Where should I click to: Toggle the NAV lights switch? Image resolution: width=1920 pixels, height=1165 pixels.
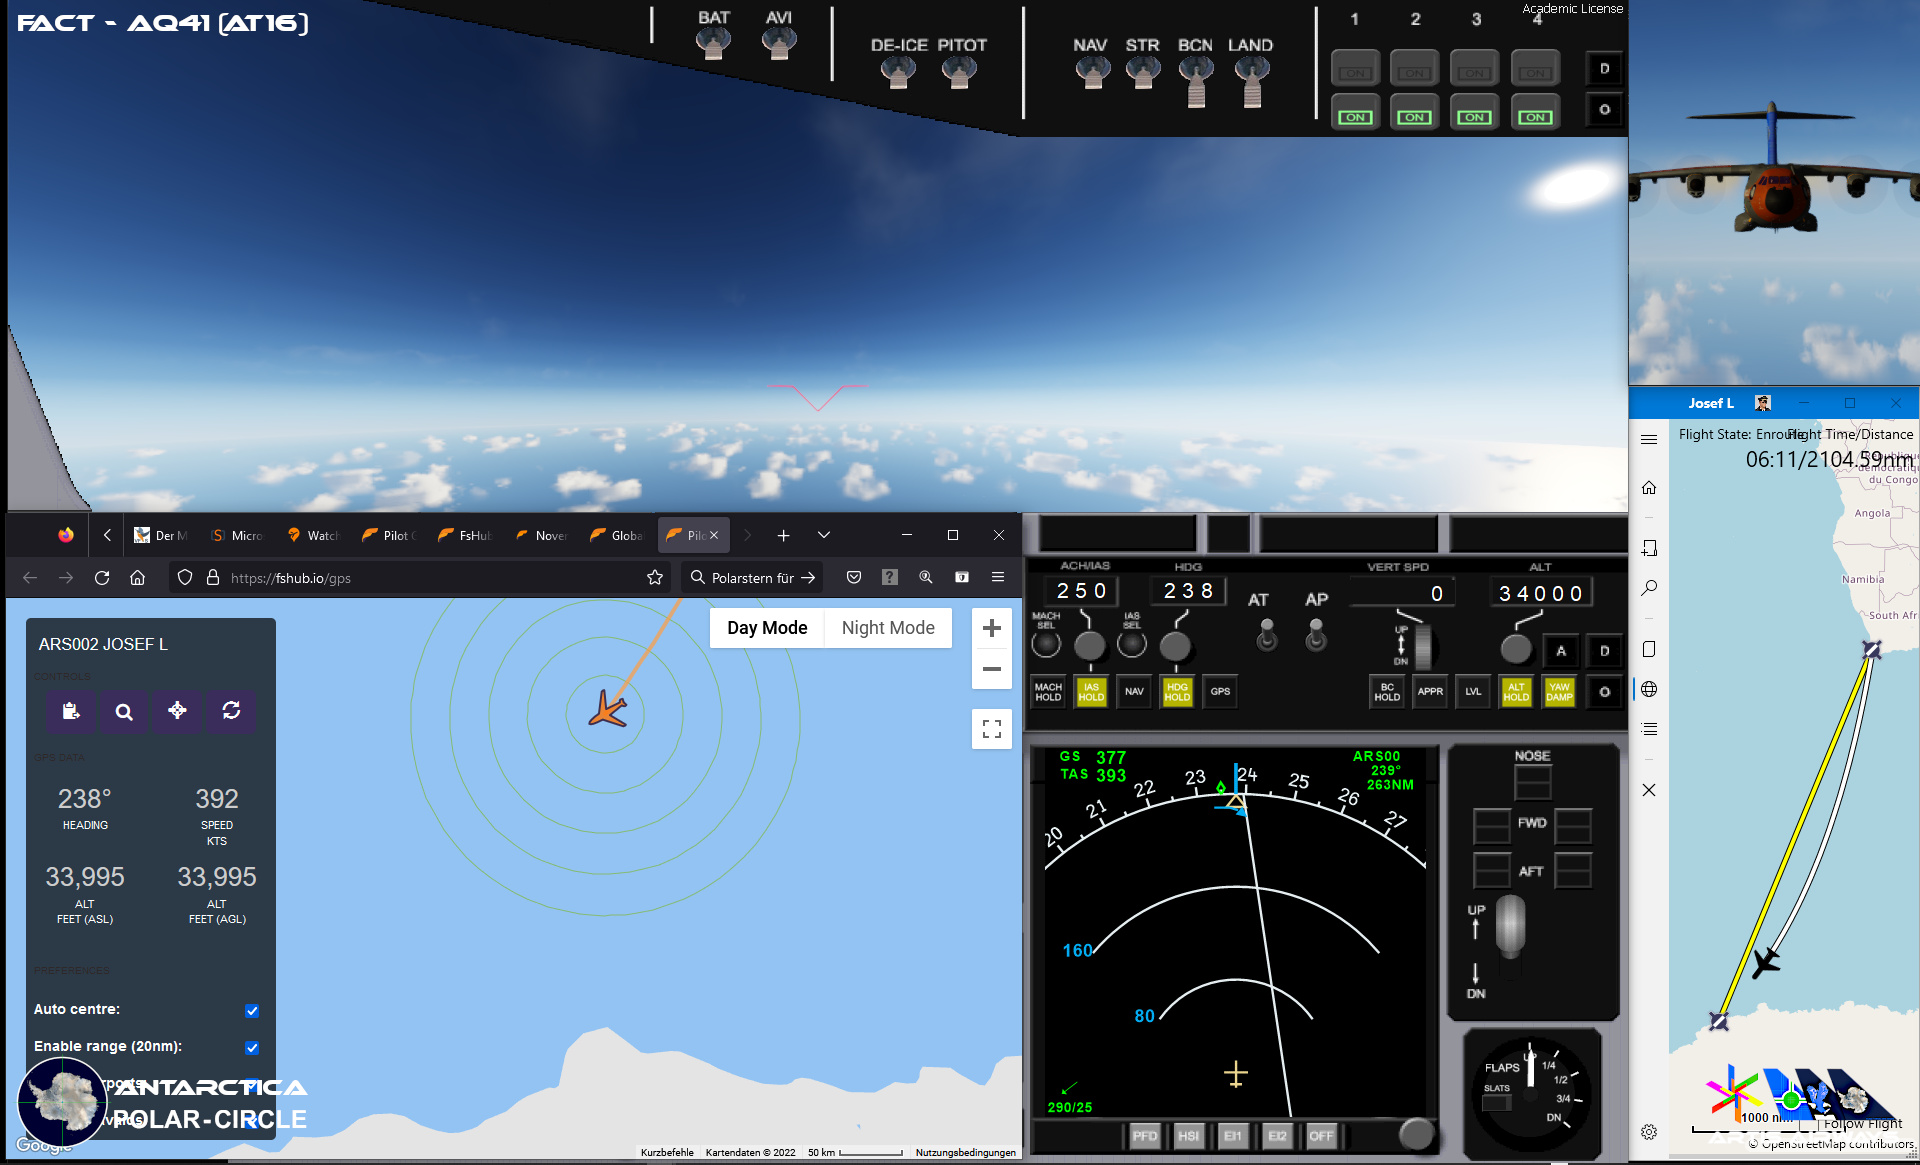click(x=1092, y=72)
